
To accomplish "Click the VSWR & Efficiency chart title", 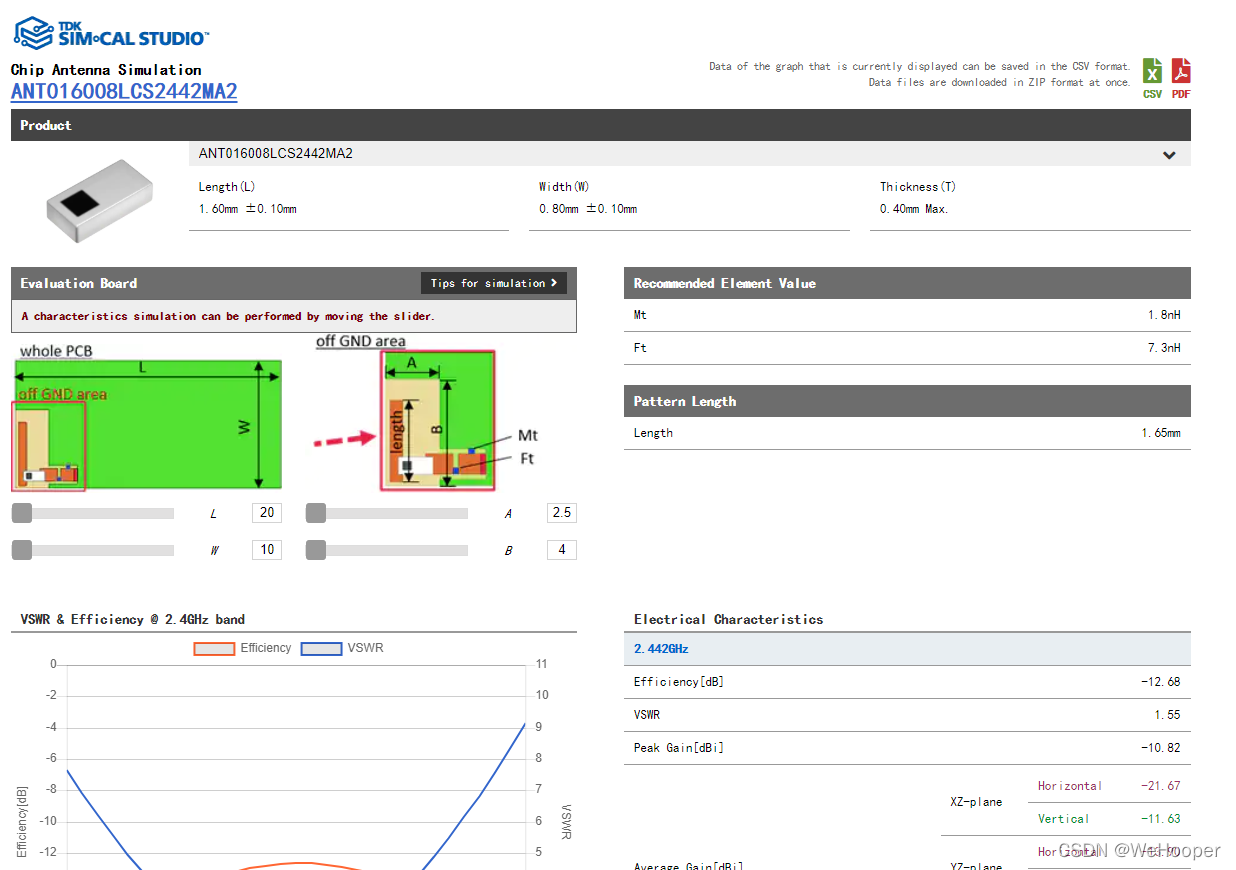I will (133, 619).
